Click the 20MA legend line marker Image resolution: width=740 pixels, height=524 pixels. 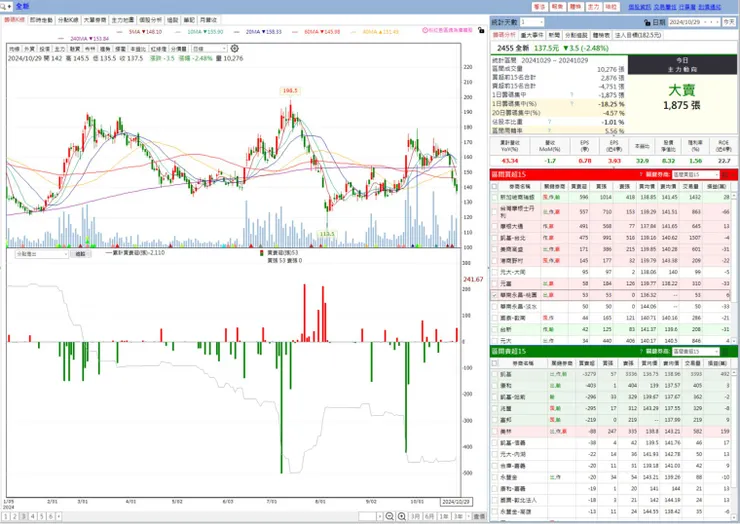pyautogui.click(x=236, y=32)
